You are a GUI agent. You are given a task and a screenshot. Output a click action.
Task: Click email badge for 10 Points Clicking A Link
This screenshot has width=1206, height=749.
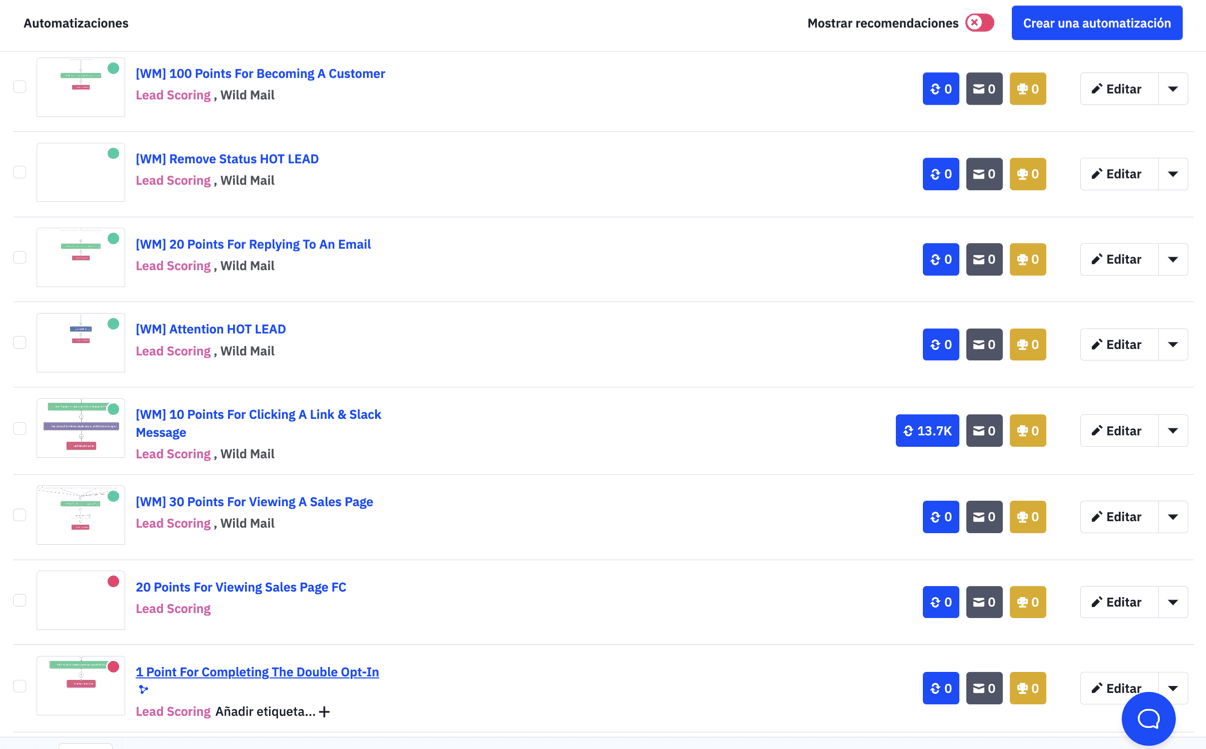pos(985,431)
